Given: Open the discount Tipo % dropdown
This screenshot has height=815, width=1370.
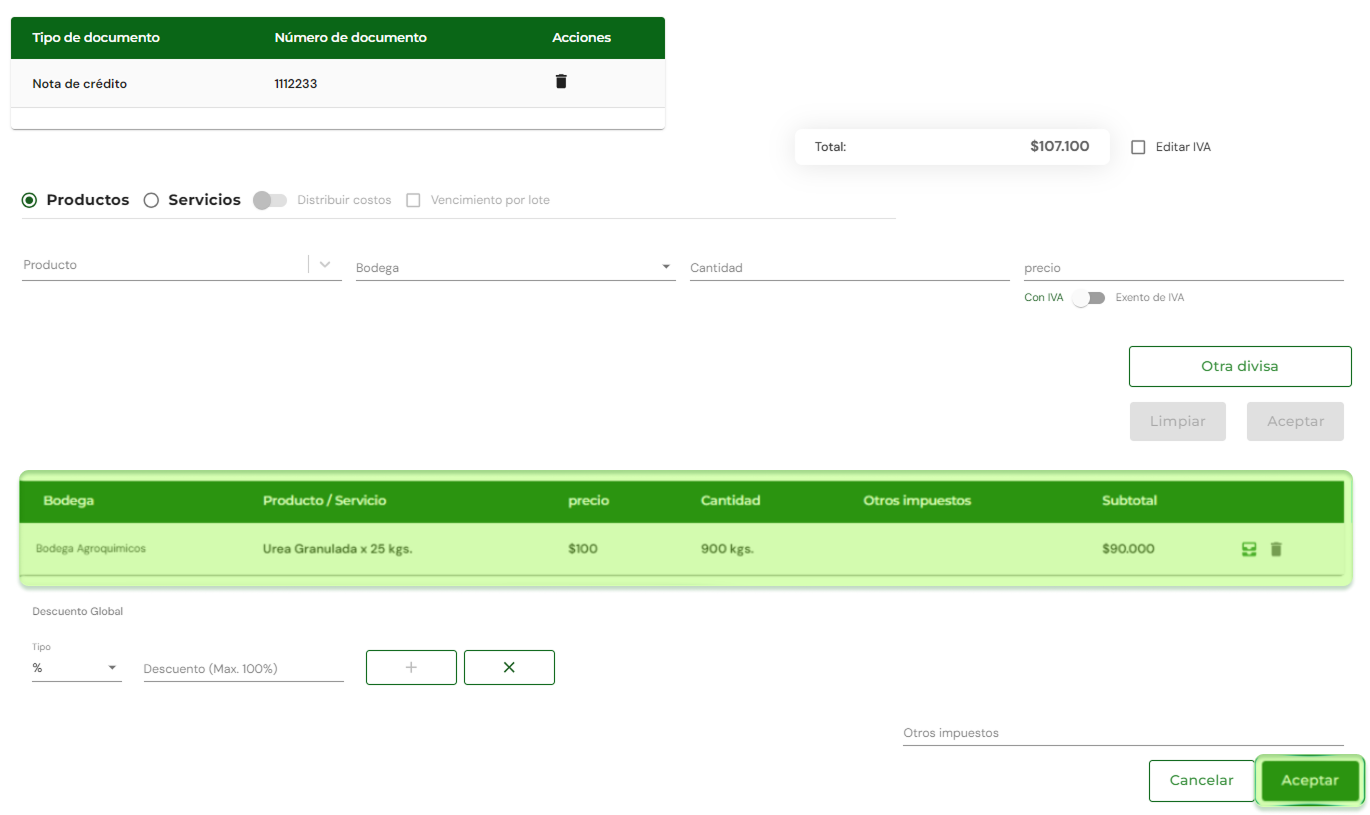Looking at the screenshot, I should (77, 667).
